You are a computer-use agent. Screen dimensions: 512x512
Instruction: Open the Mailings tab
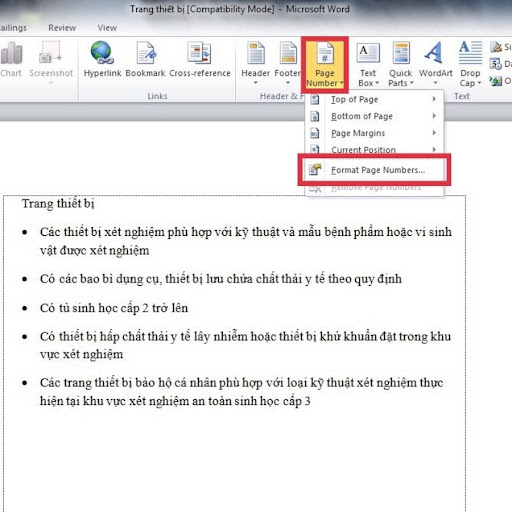[x=13, y=28]
